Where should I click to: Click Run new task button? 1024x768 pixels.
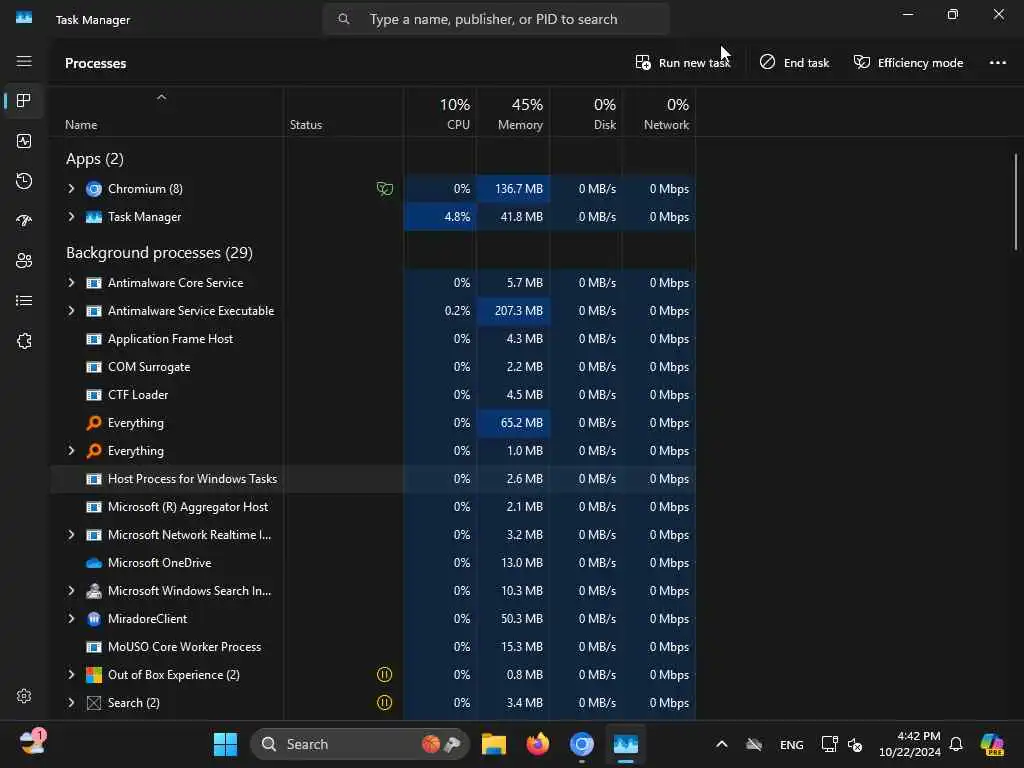coord(682,63)
